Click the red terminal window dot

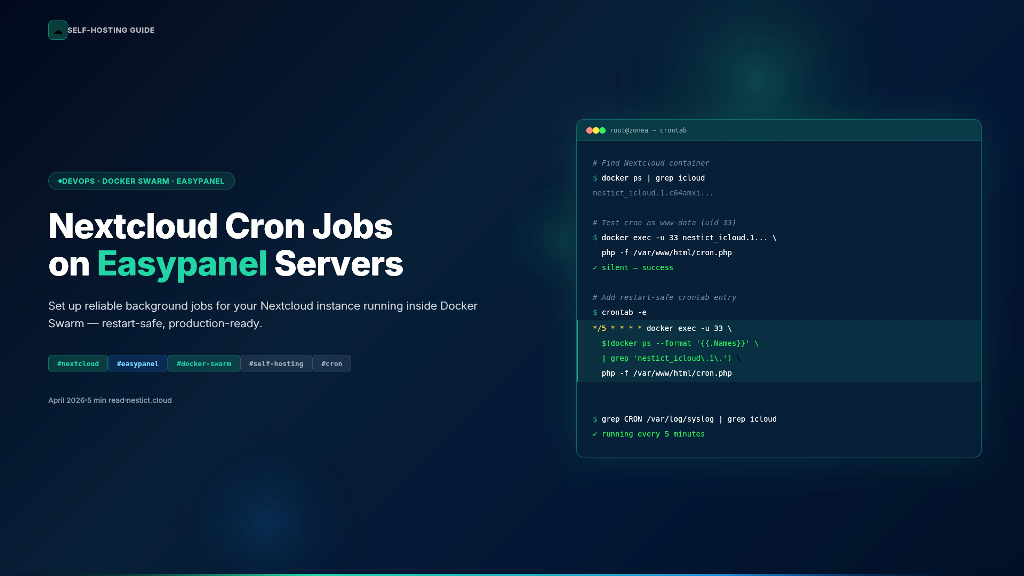point(589,131)
